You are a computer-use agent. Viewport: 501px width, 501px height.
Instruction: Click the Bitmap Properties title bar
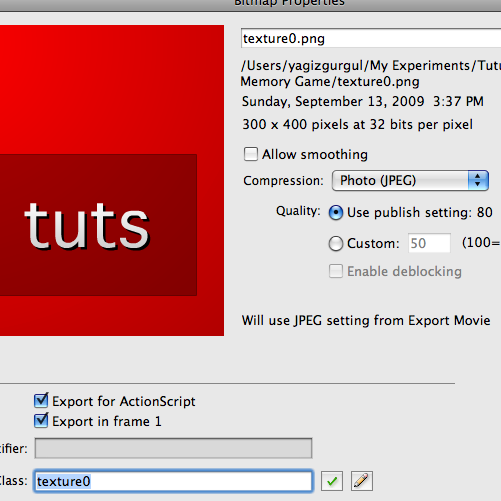250,5
